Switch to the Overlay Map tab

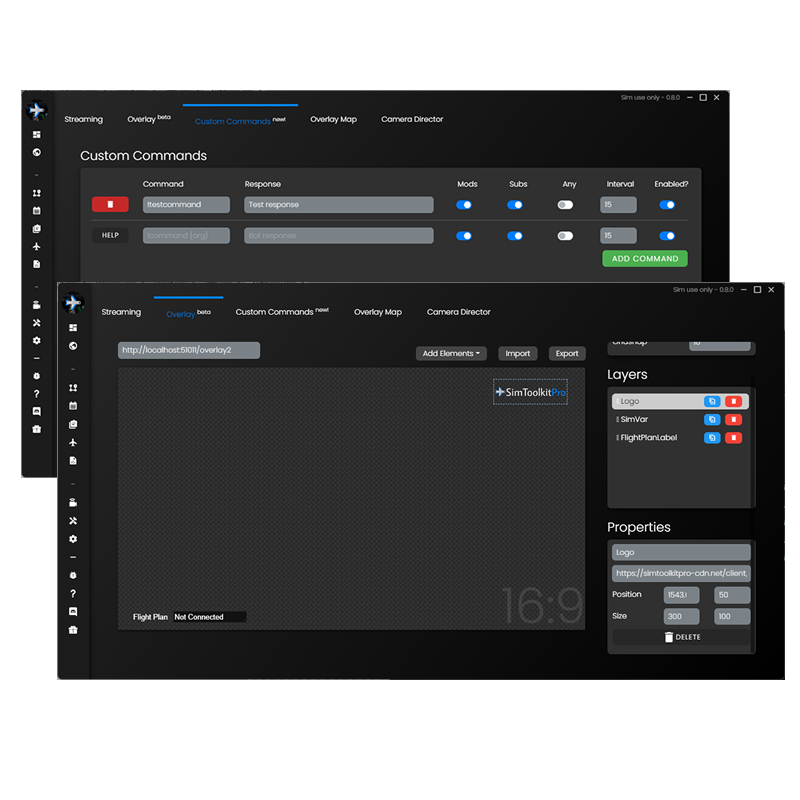point(378,312)
